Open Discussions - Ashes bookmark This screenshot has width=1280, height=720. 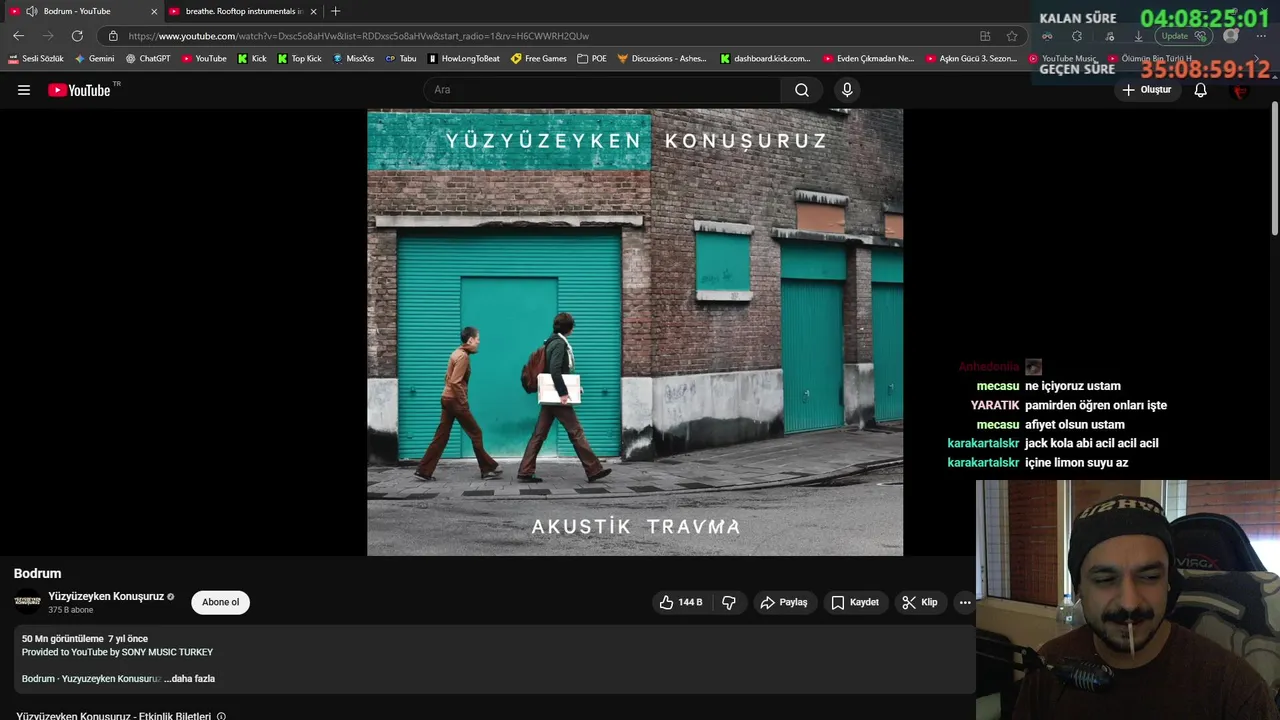click(x=662, y=59)
